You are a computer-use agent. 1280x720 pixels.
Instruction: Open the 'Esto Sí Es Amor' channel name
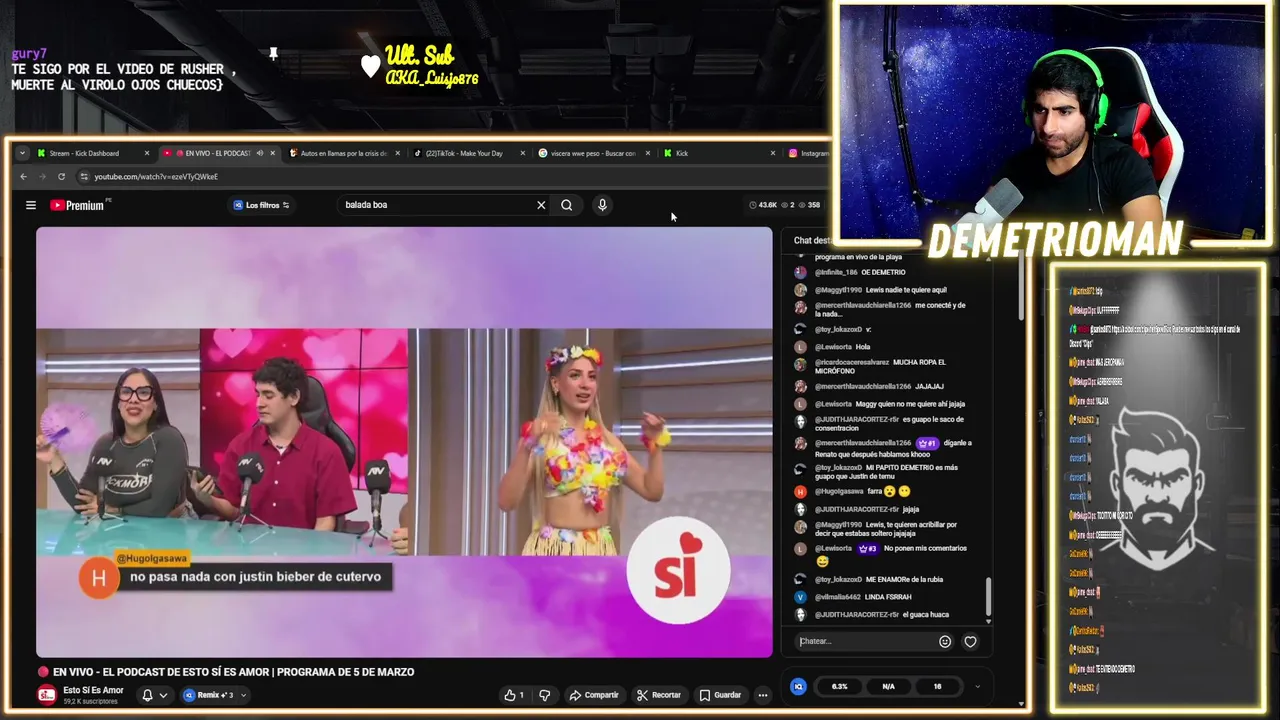click(x=93, y=690)
